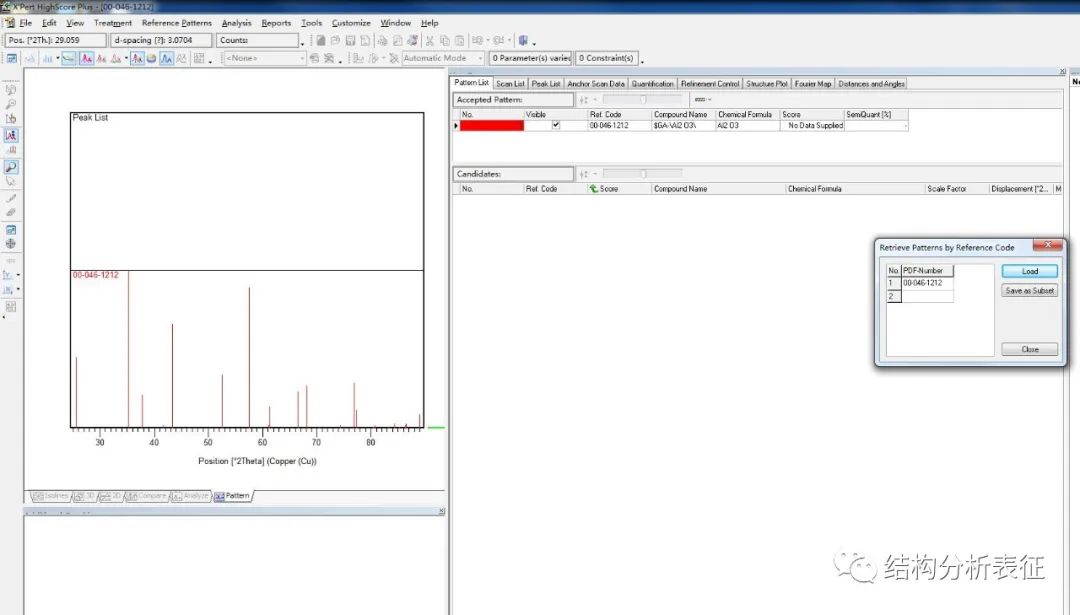The height and width of the screenshot is (615, 1080).
Task: Click the hand-pointer icon in left toolbar
Action: coord(11,119)
